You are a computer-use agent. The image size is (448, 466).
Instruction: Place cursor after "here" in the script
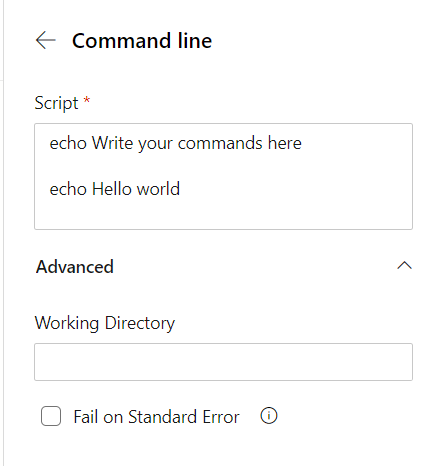pos(303,143)
